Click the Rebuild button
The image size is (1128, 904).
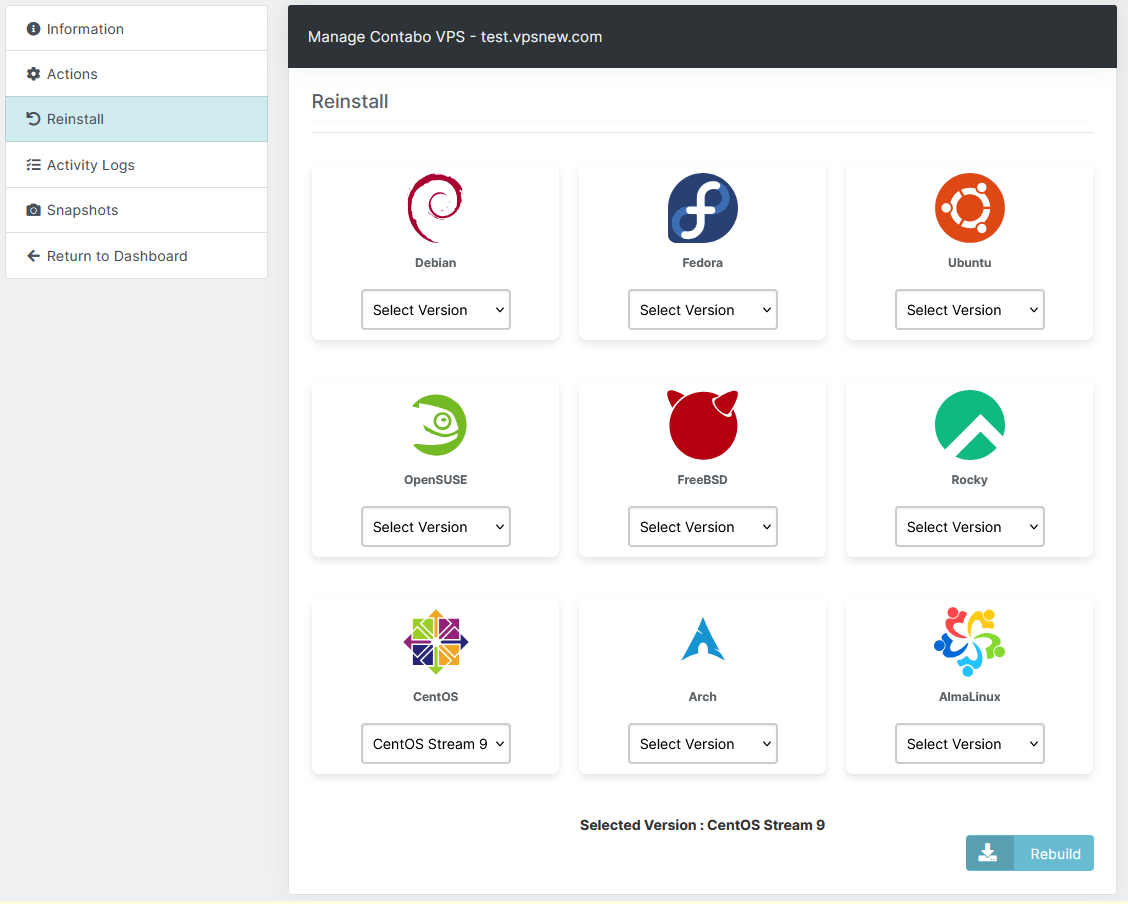pyautogui.click(x=1029, y=853)
